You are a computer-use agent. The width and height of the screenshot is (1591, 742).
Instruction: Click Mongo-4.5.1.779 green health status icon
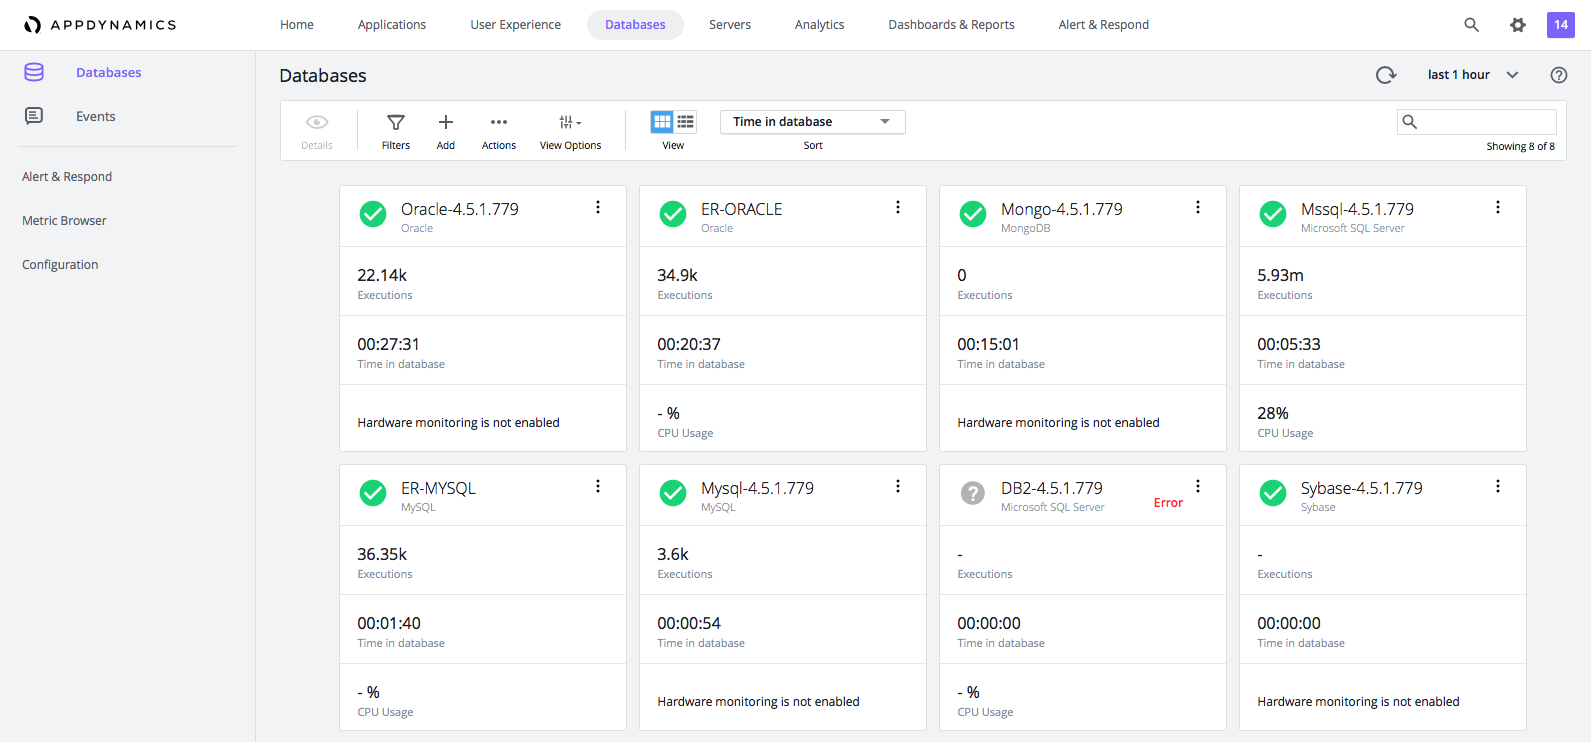click(x=973, y=214)
